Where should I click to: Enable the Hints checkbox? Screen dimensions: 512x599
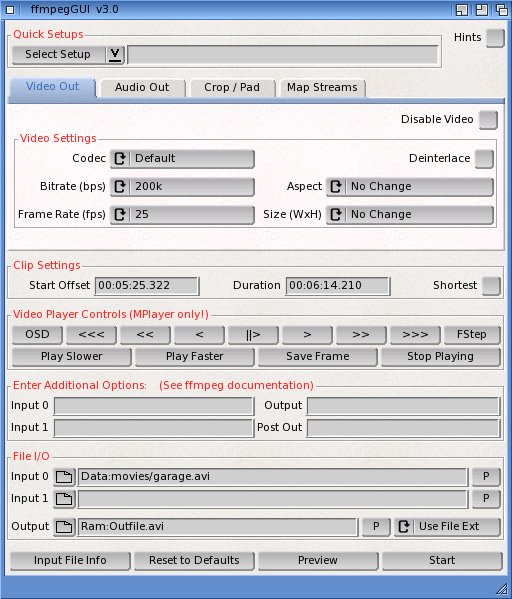(x=495, y=38)
